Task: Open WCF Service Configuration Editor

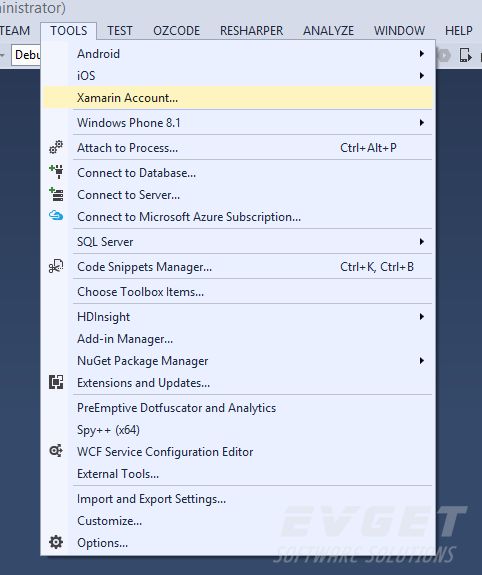Action: tap(238, 451)
